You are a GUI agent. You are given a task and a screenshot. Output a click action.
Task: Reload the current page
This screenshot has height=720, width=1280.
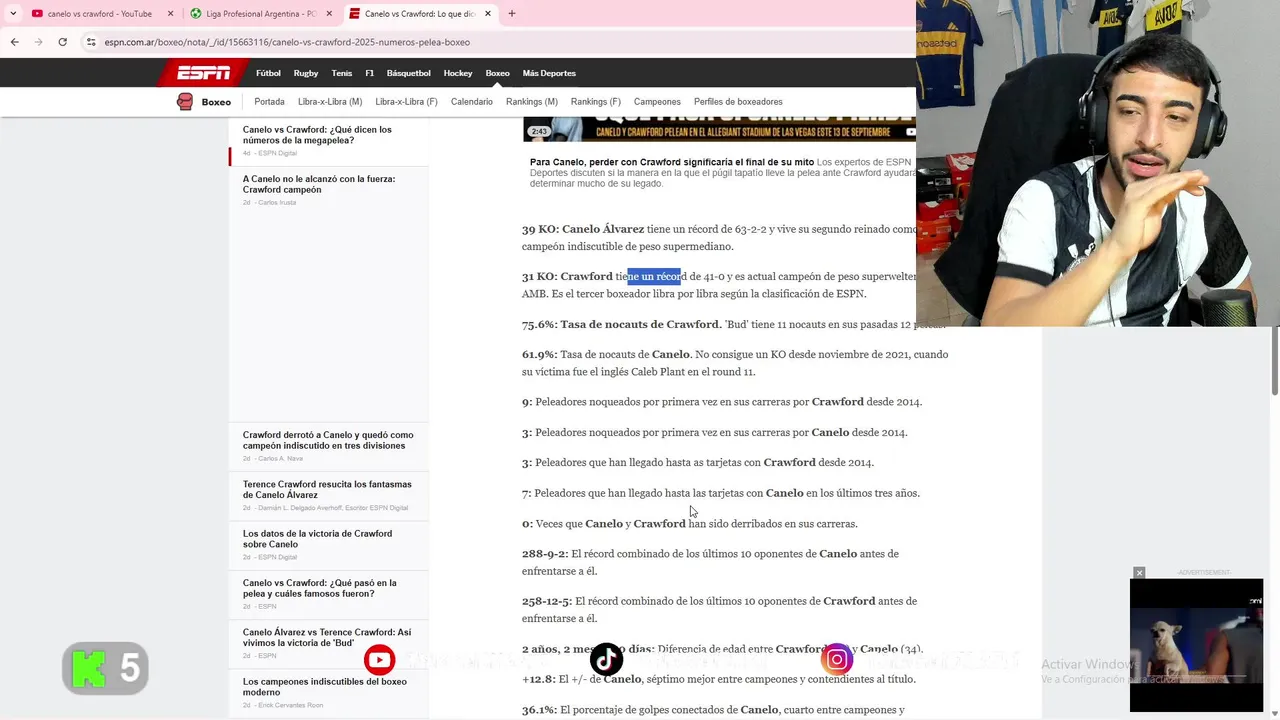(63, 42)
